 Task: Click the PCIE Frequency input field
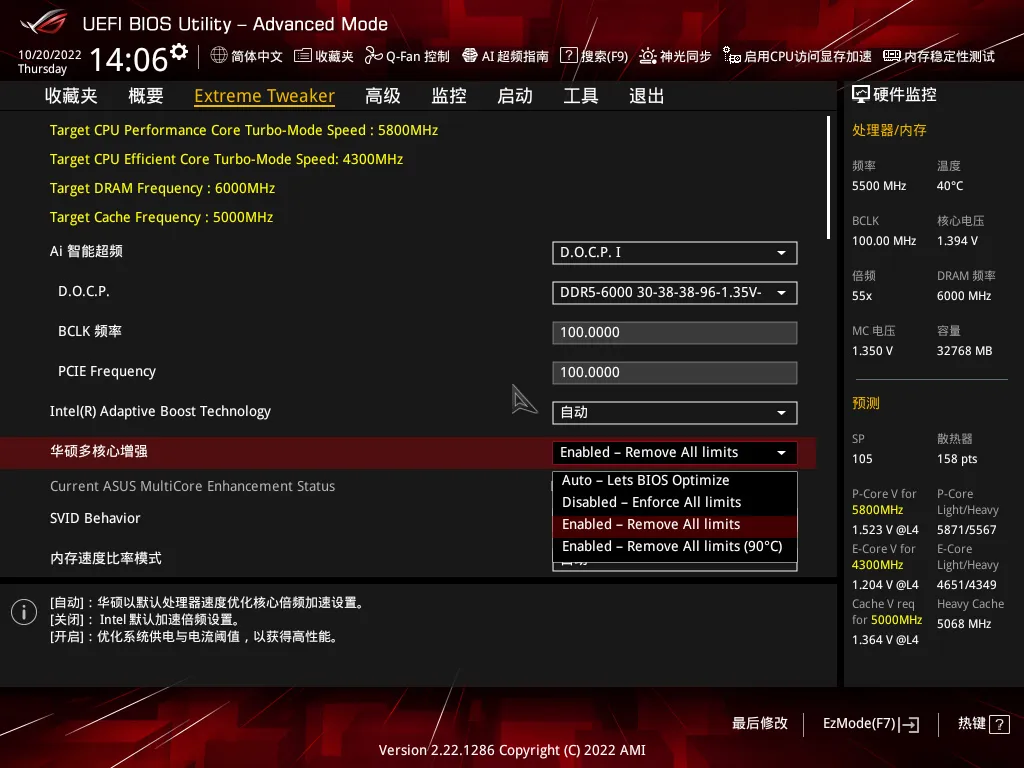675,373
